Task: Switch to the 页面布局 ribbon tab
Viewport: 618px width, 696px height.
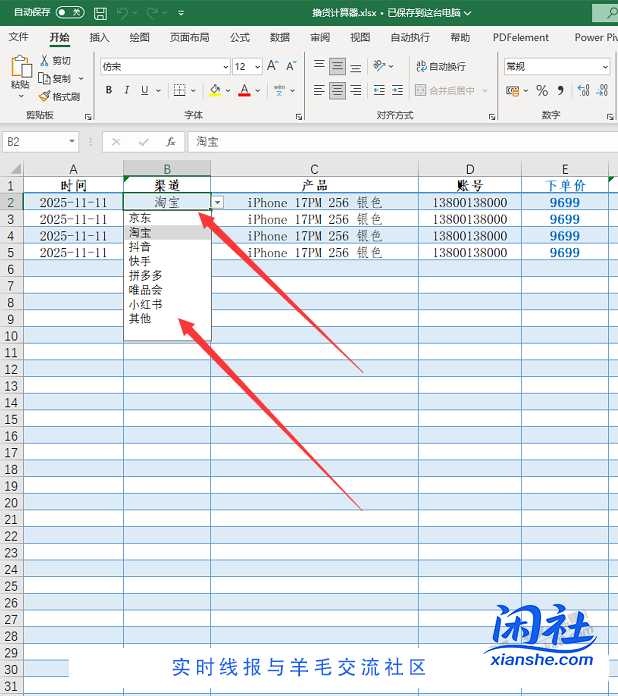Action: (x=190, y=37)
